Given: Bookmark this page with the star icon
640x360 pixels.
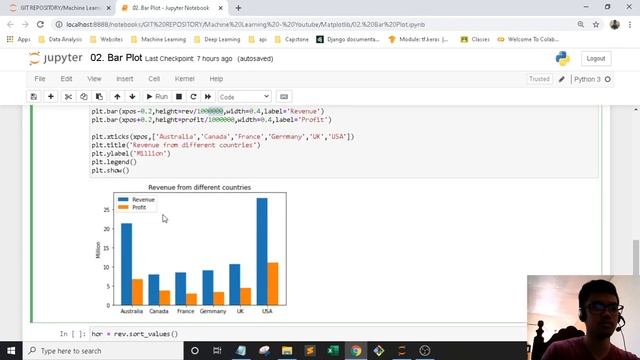Looking at the screenshot, I should coord(596,24).
